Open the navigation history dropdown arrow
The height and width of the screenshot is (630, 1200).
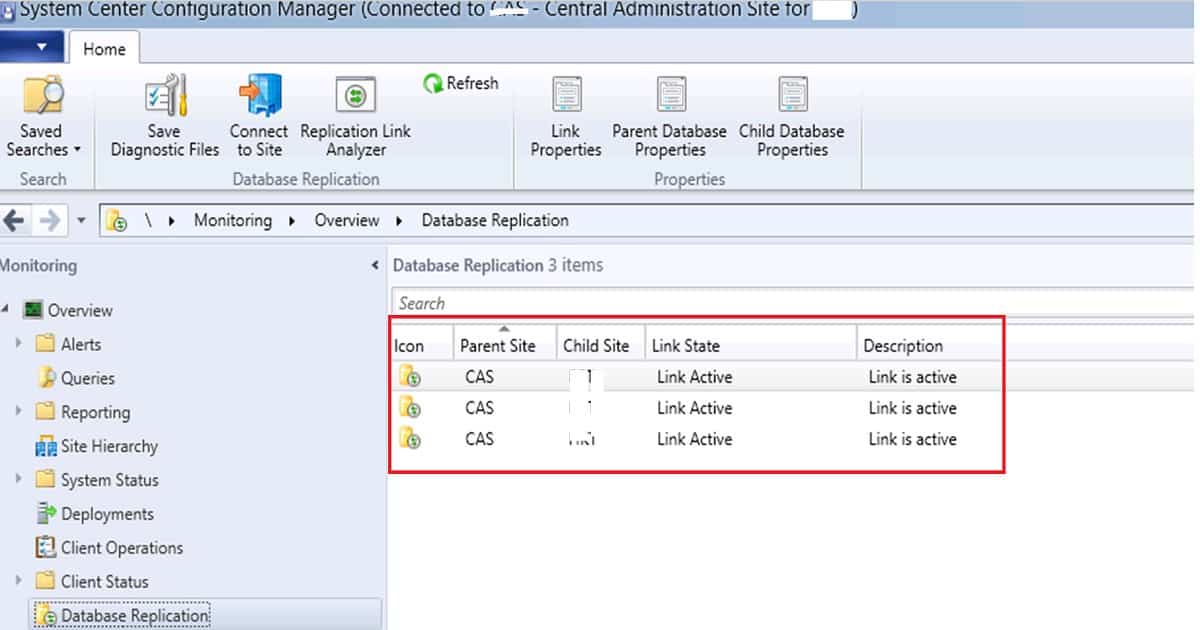coord(80,221)
